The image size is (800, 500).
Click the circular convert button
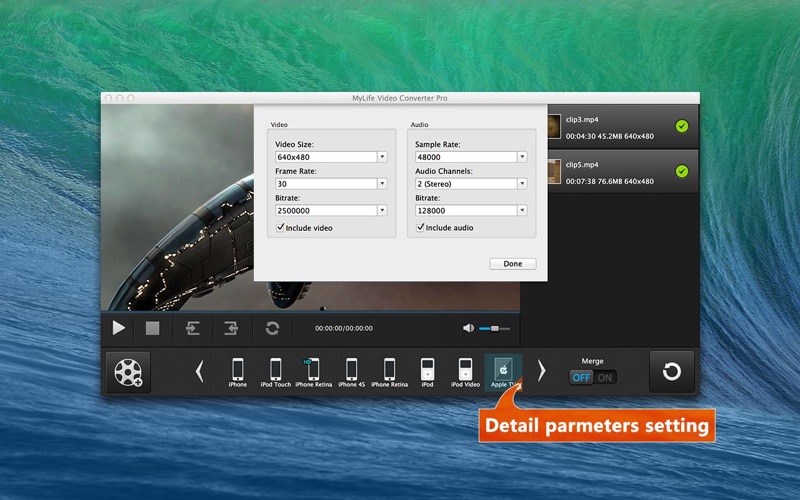coord(672,372)
